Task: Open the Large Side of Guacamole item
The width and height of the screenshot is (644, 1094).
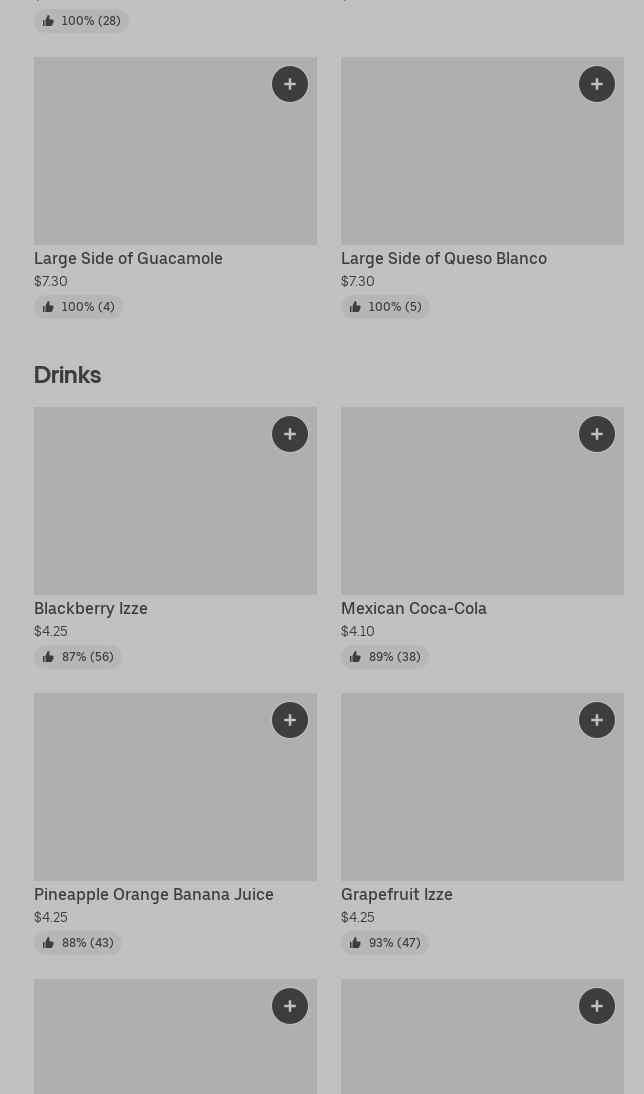Action: click(x=128, y=258)
